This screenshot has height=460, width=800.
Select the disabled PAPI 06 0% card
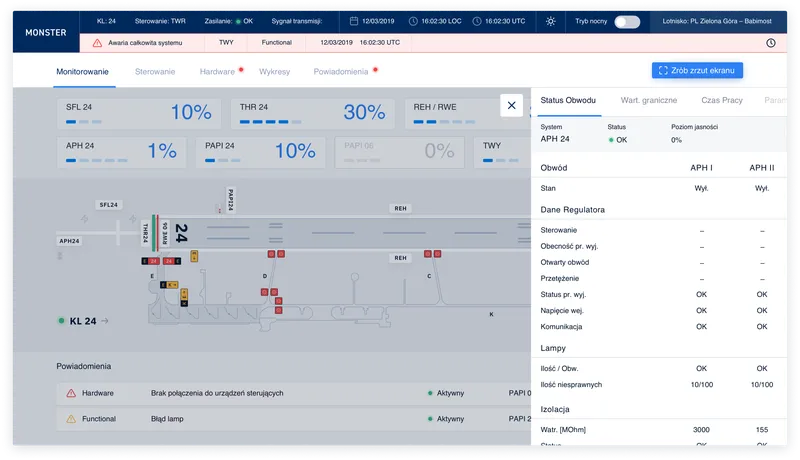(x=399, y=152)
